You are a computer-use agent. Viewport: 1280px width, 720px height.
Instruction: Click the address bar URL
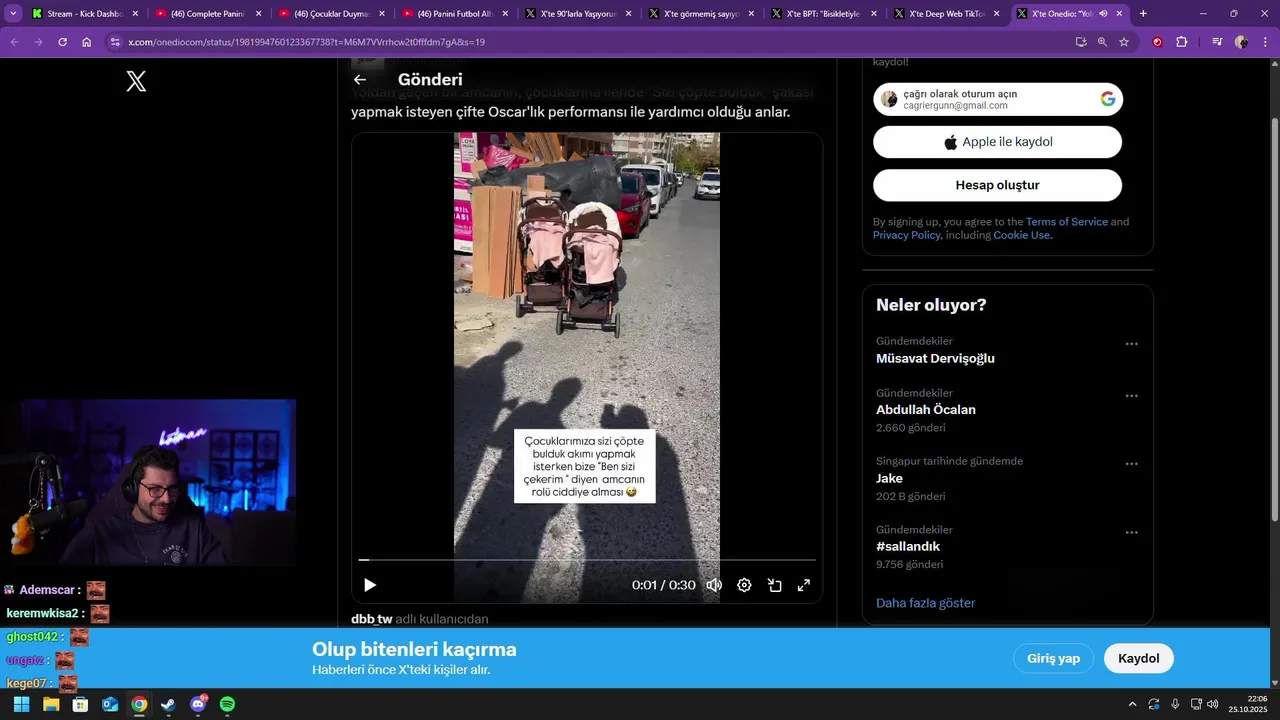click(307, 42)
